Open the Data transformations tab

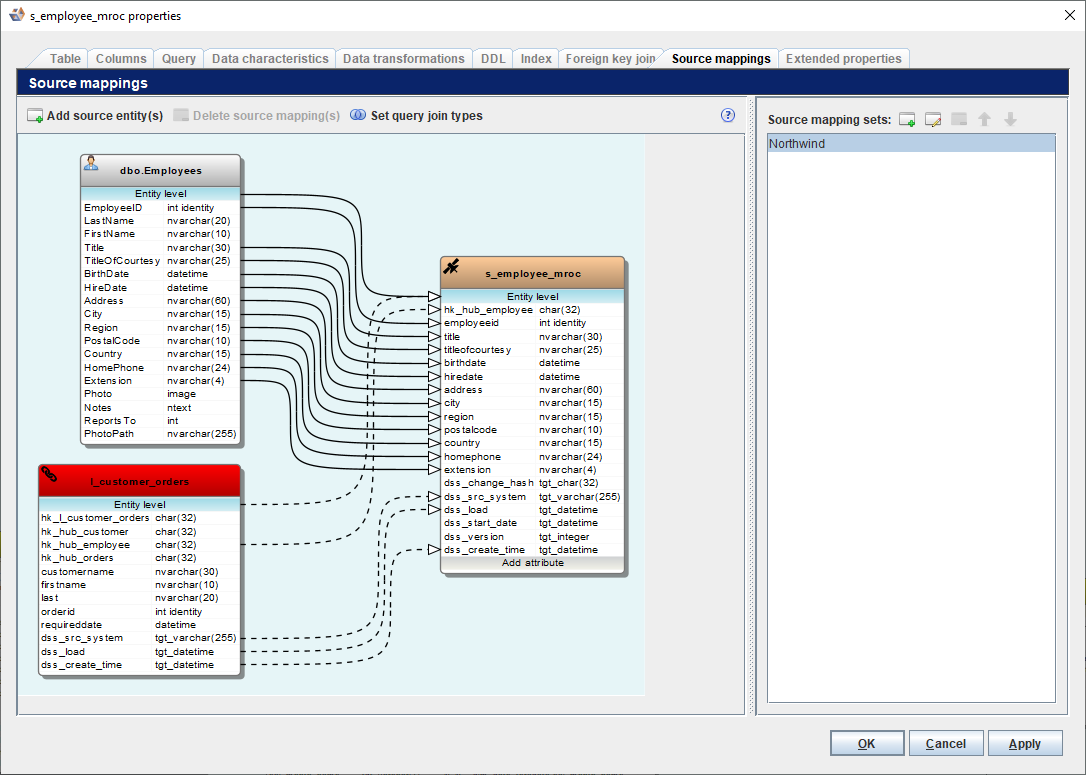click(x=403, y=59)
